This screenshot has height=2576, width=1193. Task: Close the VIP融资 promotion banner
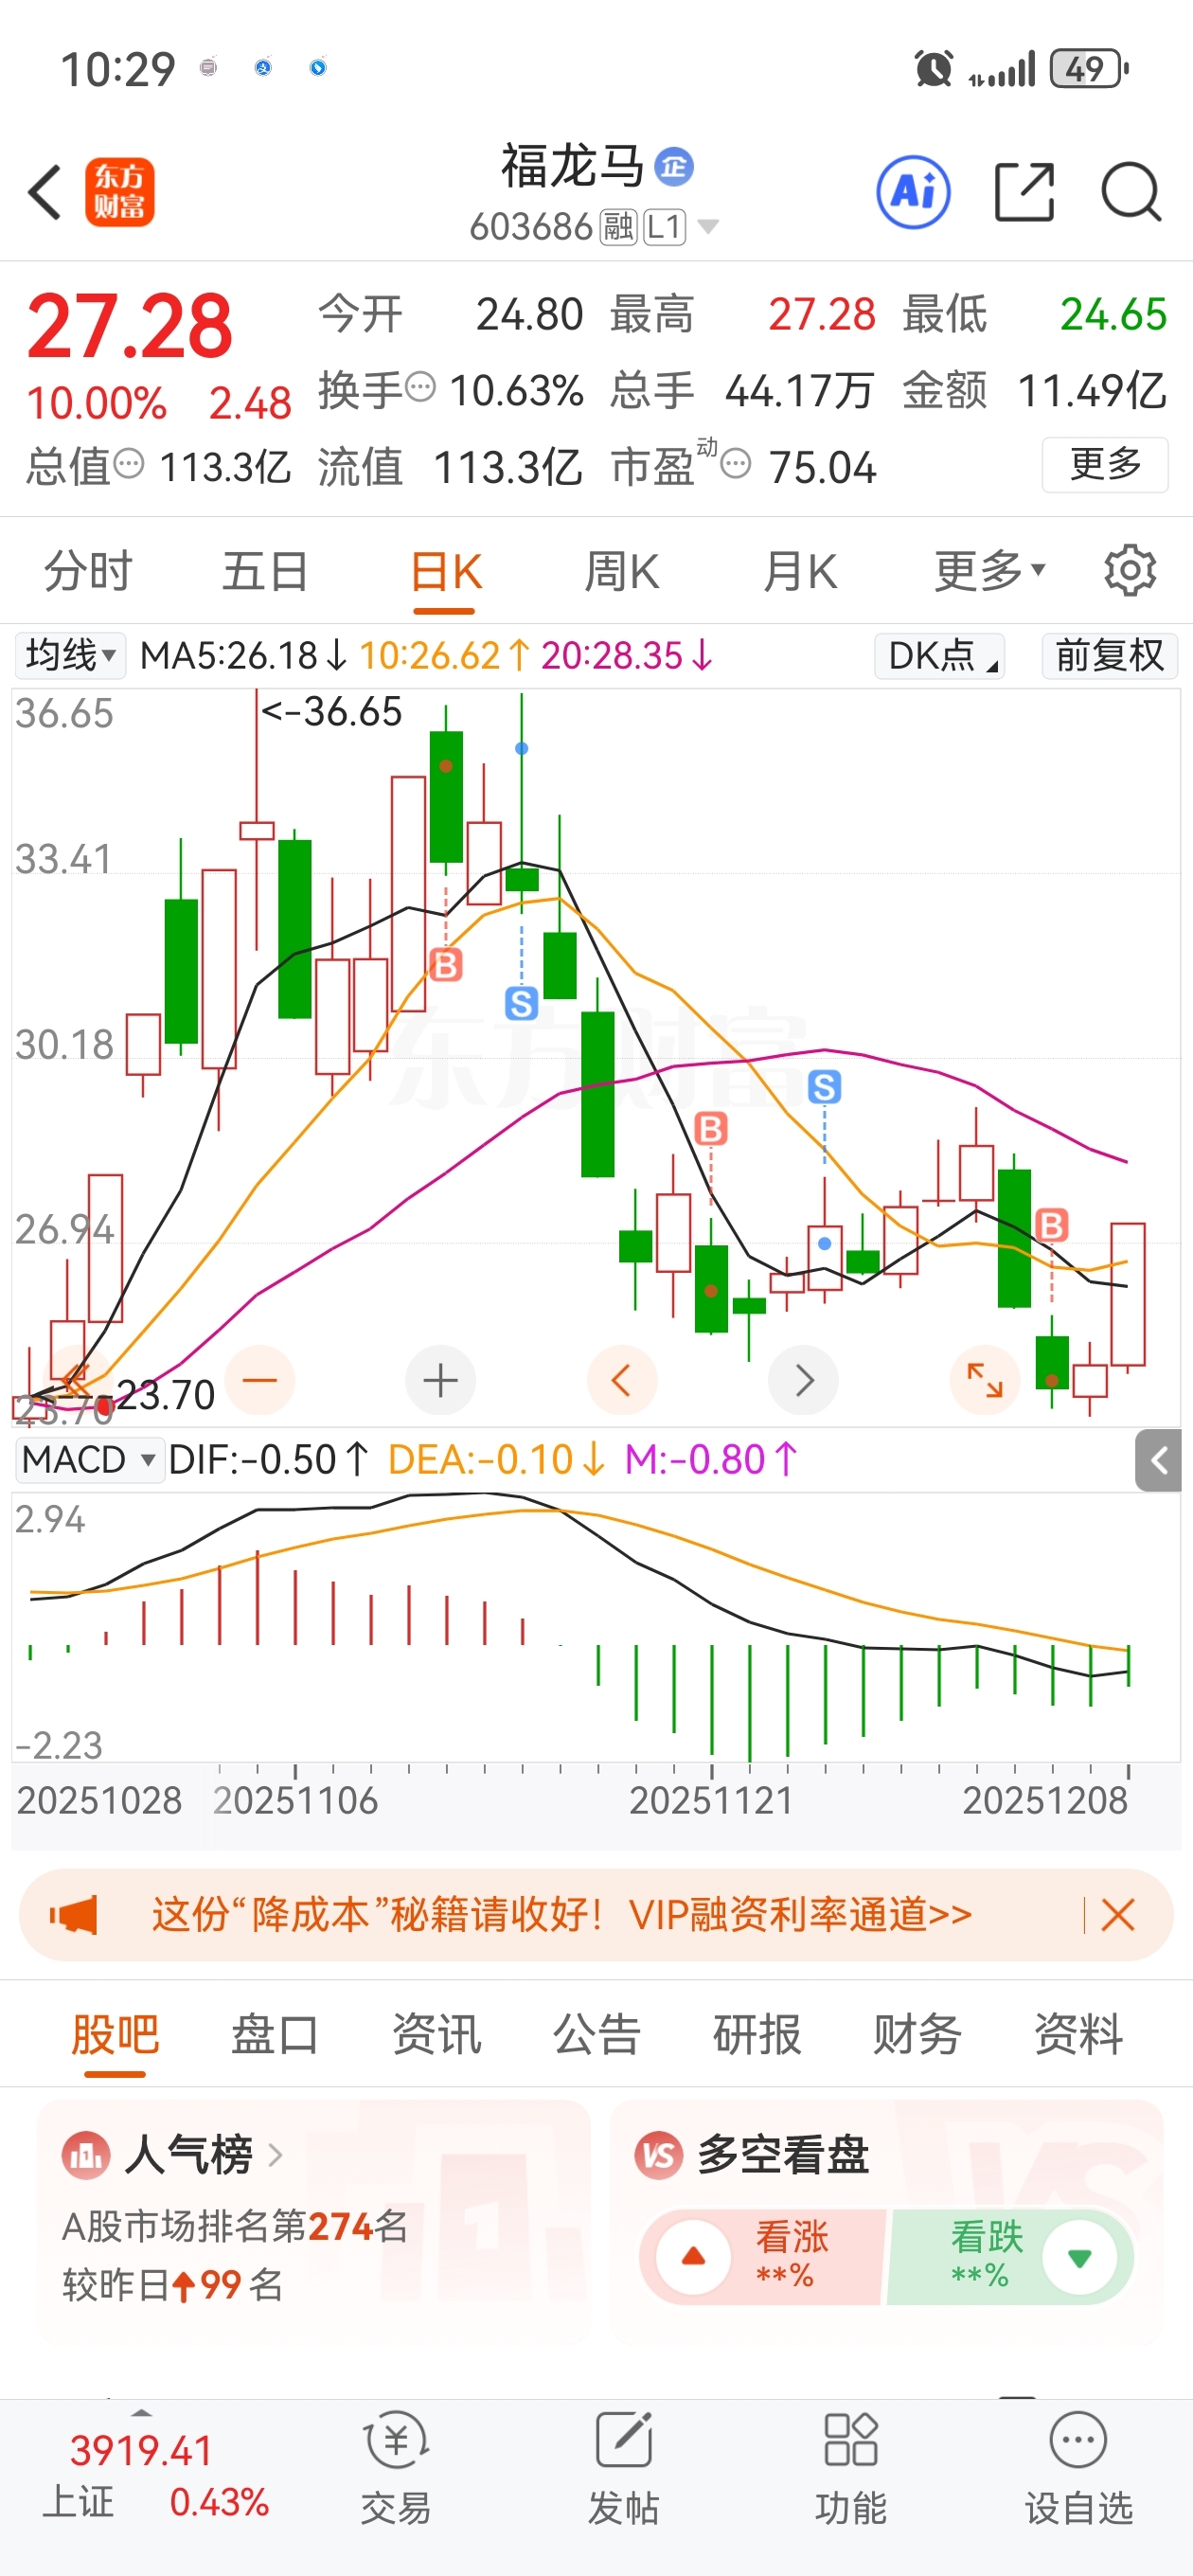point(1117,1915)
